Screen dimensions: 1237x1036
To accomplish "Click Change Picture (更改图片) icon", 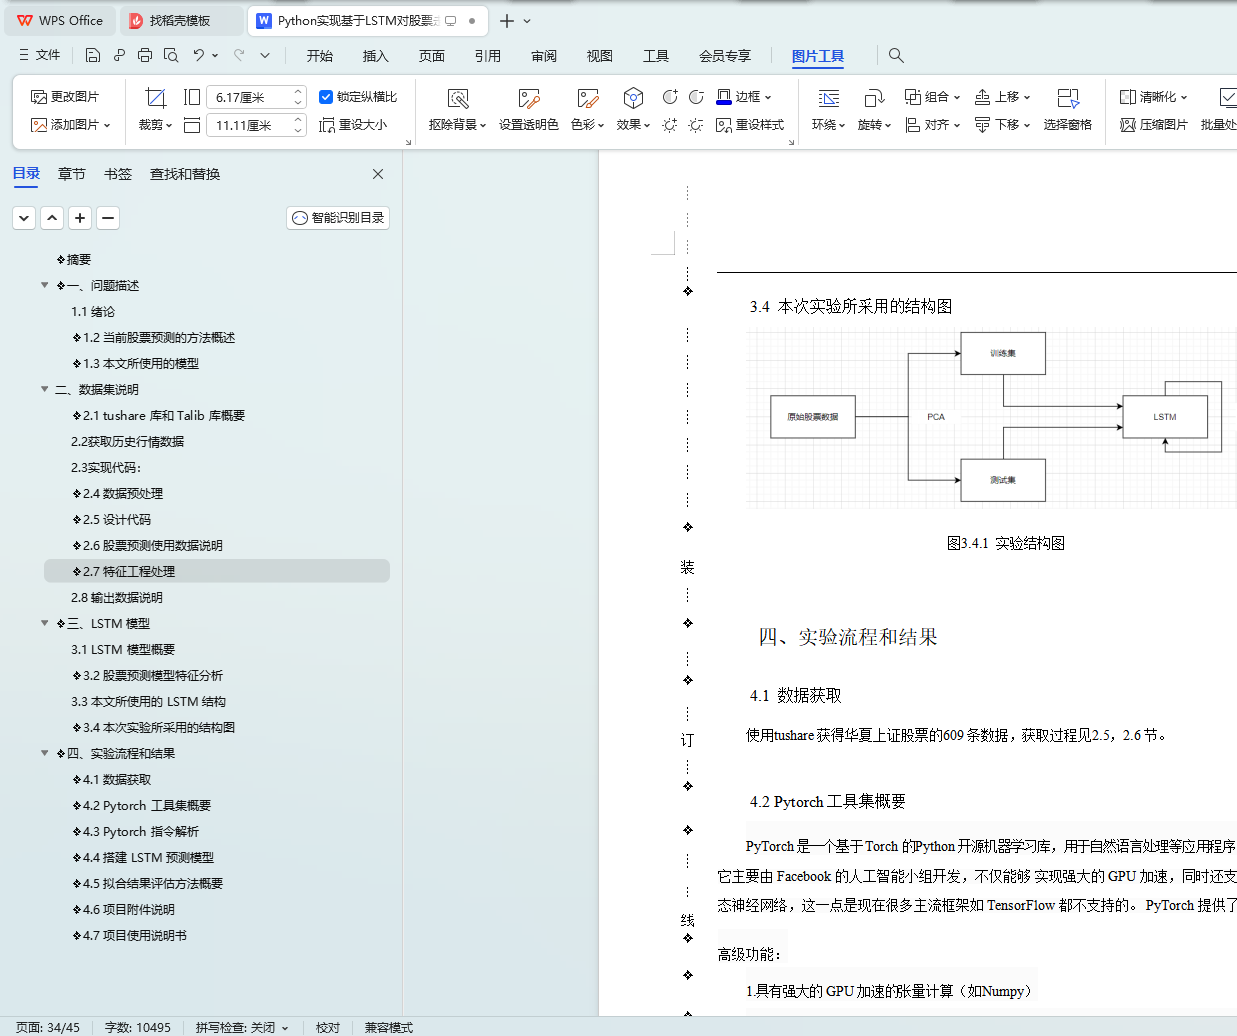I will click(x=39, y=97).
